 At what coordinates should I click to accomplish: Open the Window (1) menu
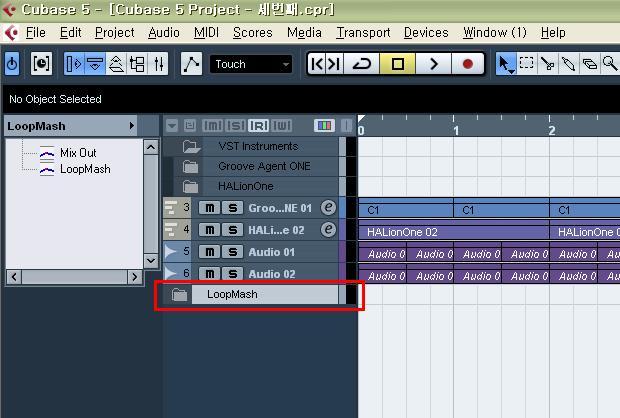pyautogui.click(x=495, y=32)
